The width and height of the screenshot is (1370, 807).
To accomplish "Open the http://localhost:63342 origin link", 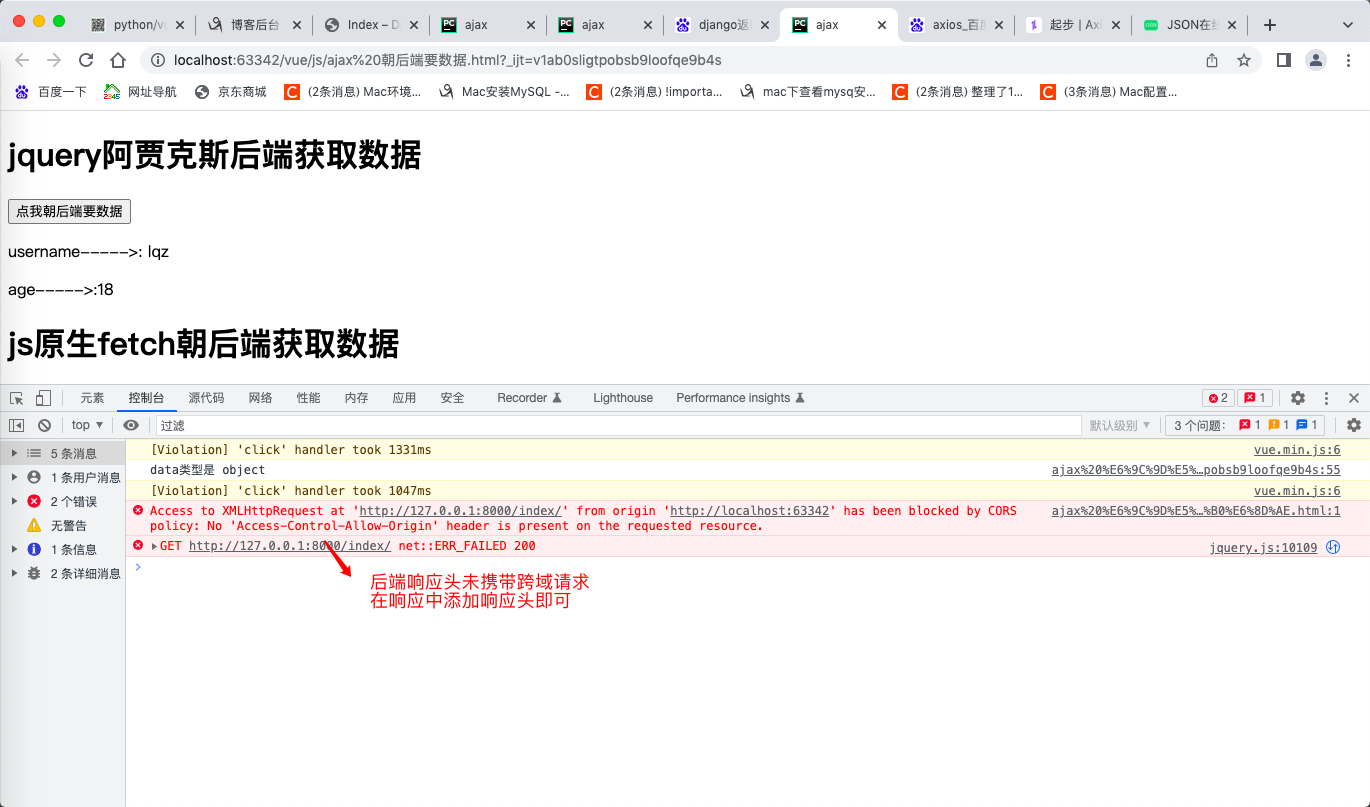I will 749,511.
